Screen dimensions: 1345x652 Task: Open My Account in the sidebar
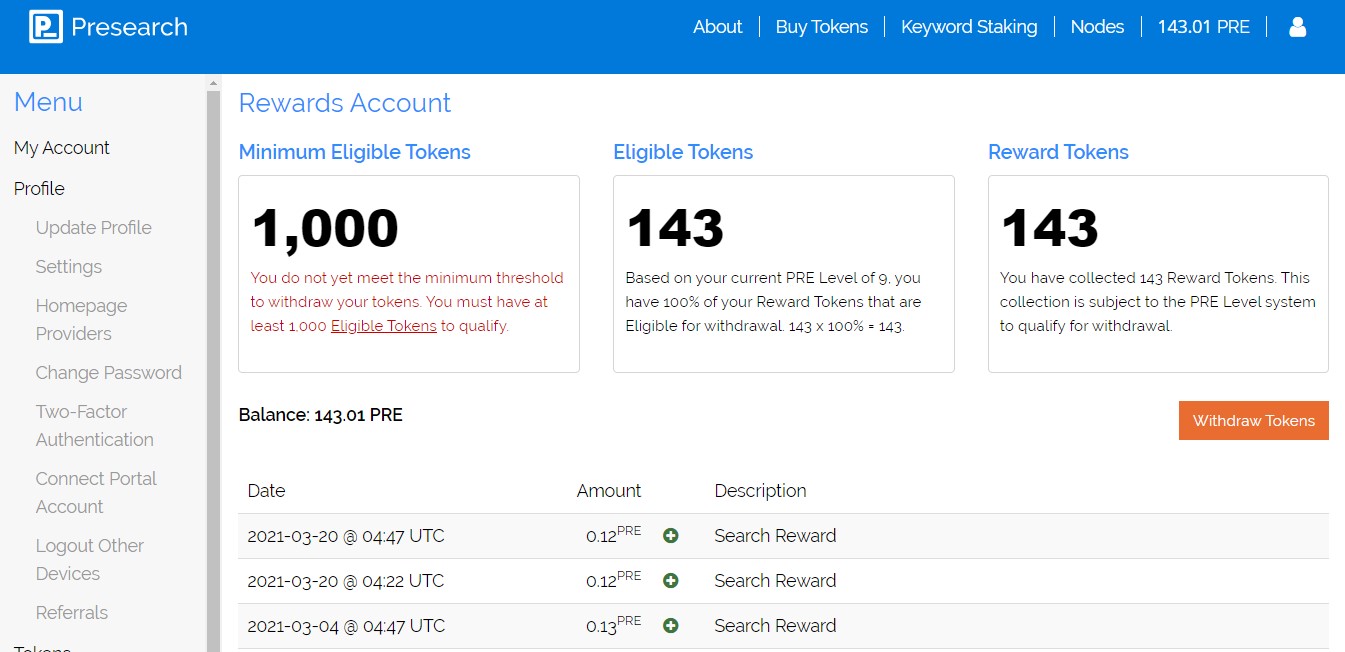pyautogui.click(x=62, y=148)
